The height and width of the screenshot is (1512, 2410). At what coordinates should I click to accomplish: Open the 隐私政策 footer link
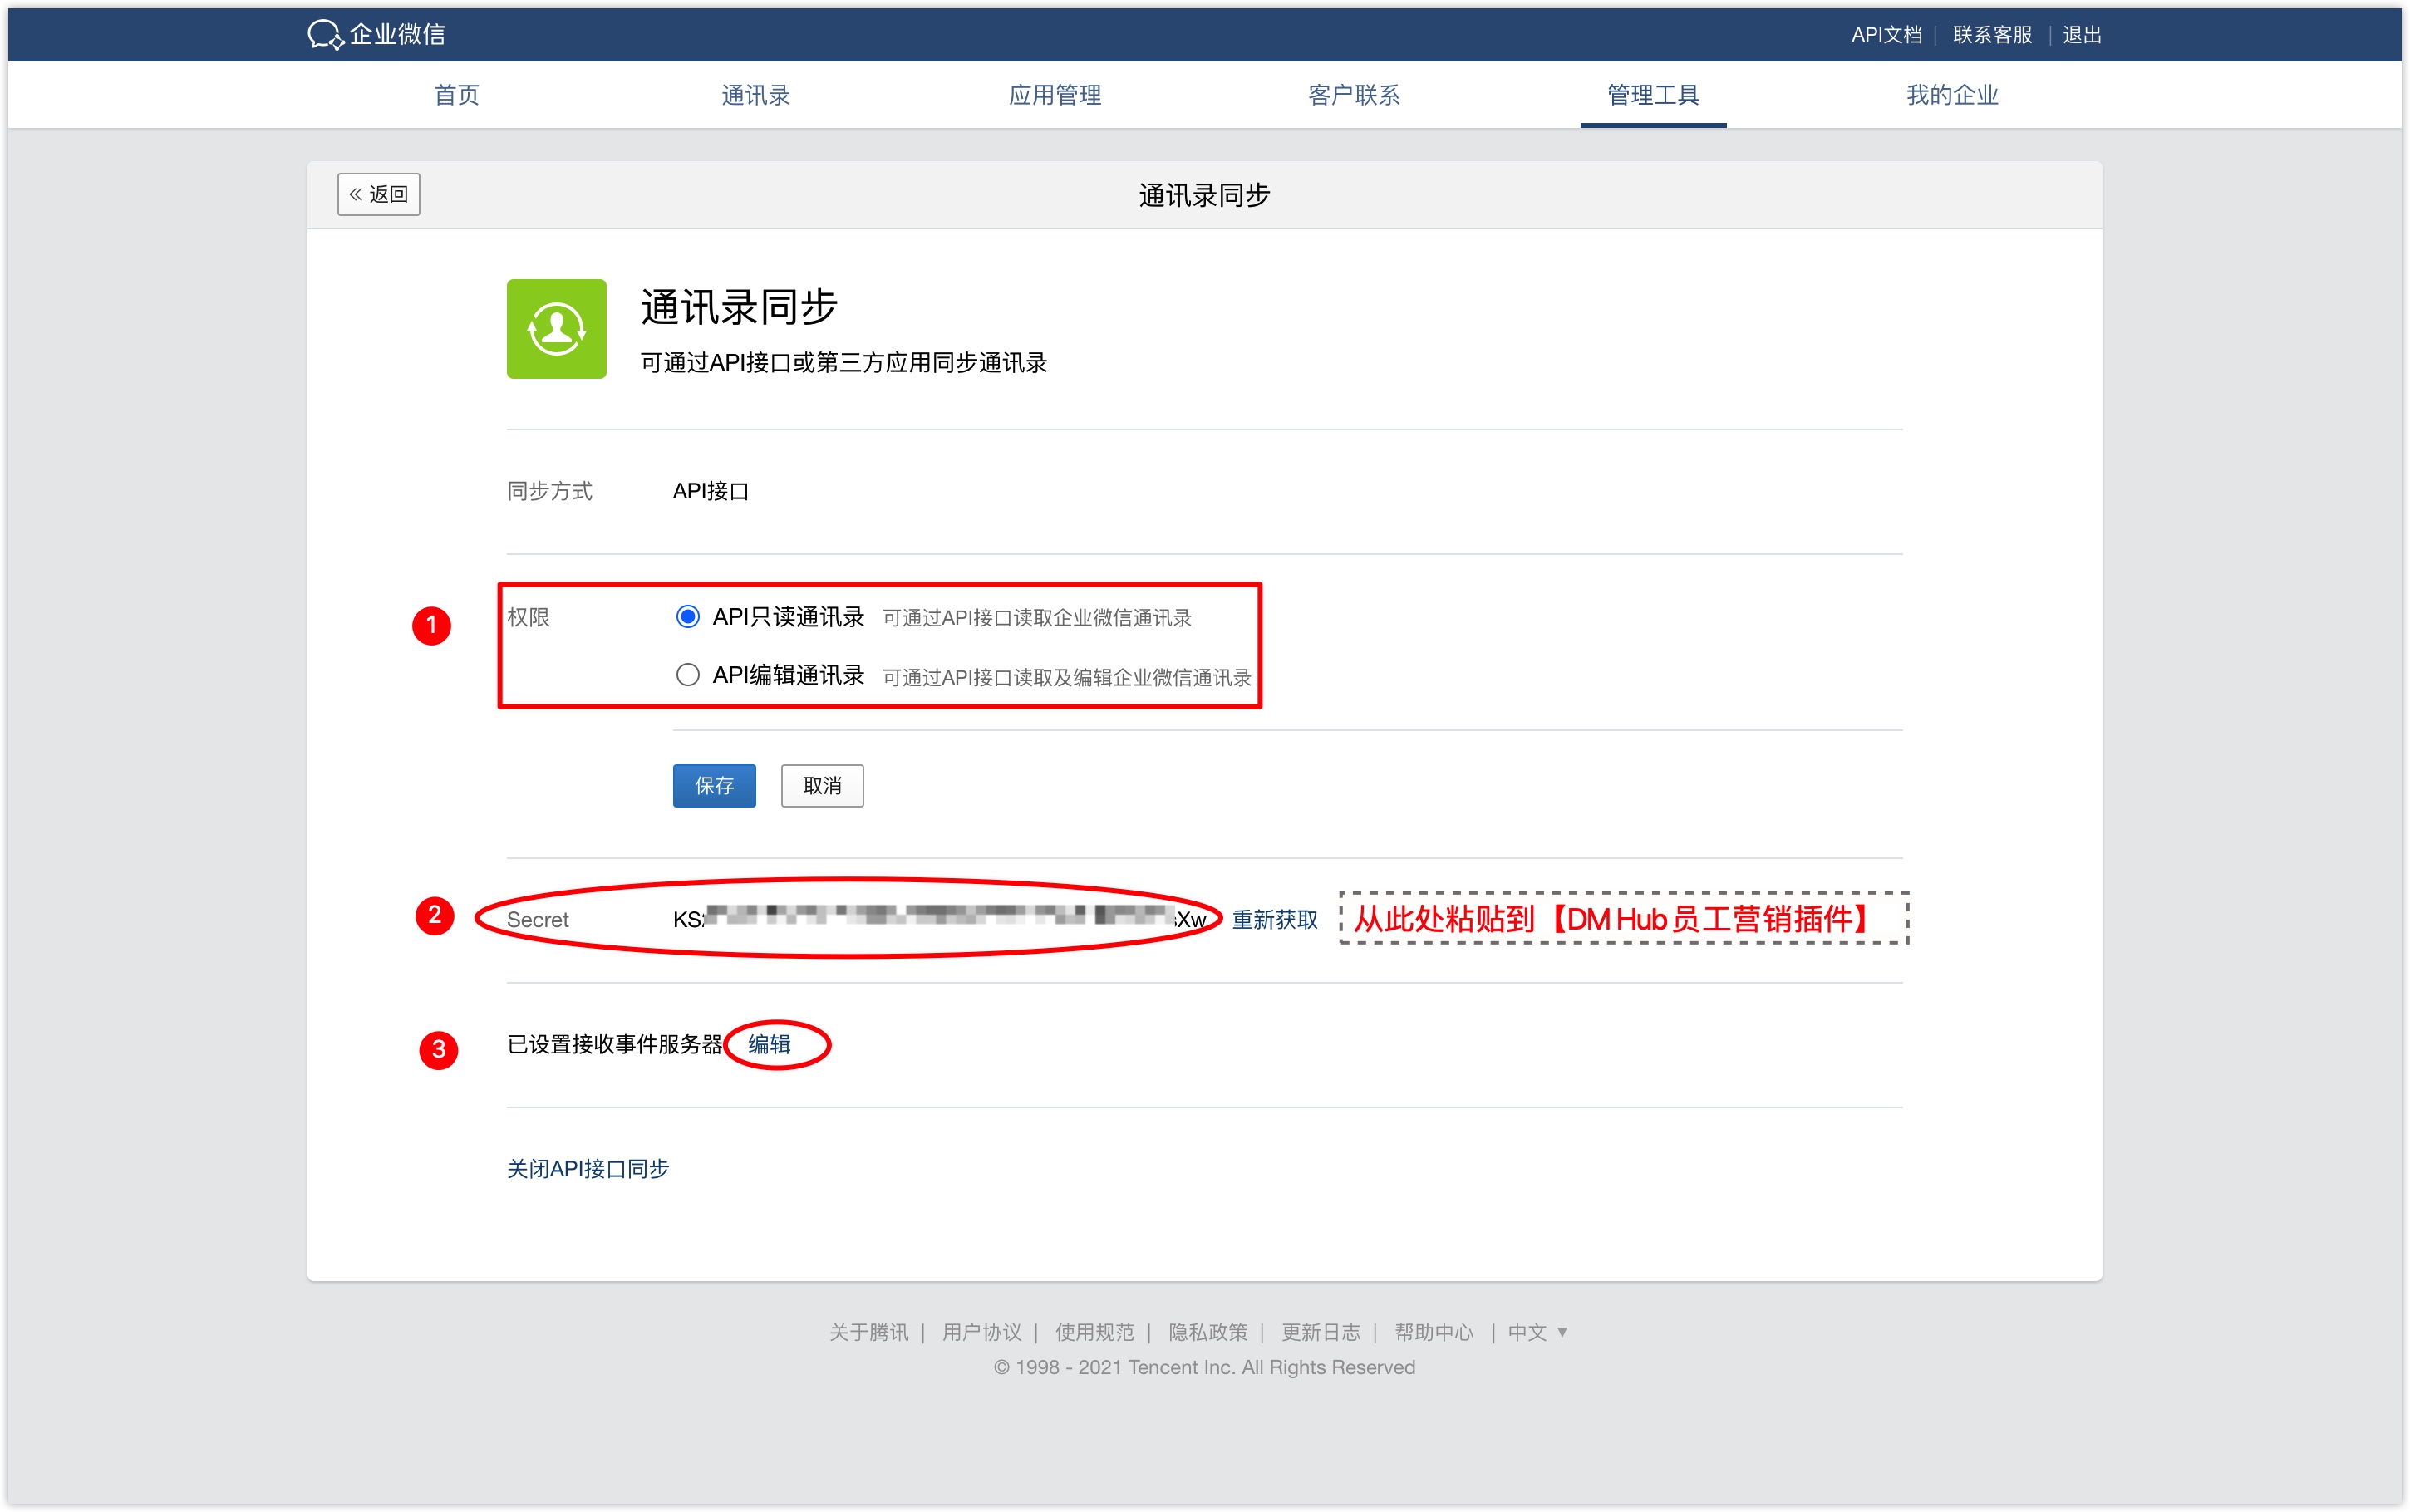[1208, 1332]
